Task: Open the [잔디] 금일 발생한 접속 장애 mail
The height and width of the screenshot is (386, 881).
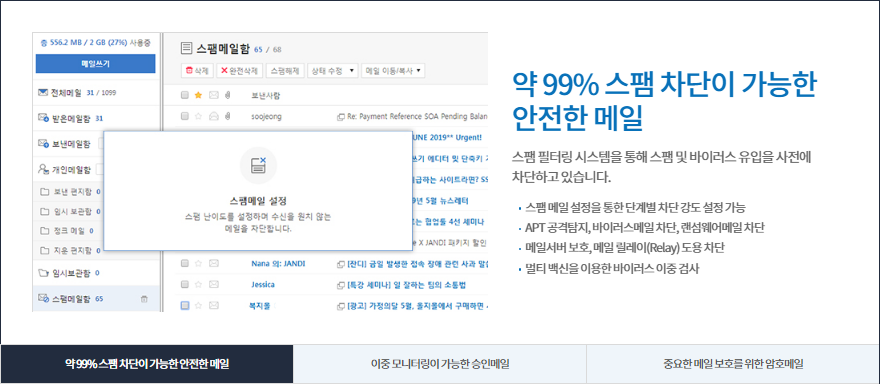Action: tap(417, 264)
